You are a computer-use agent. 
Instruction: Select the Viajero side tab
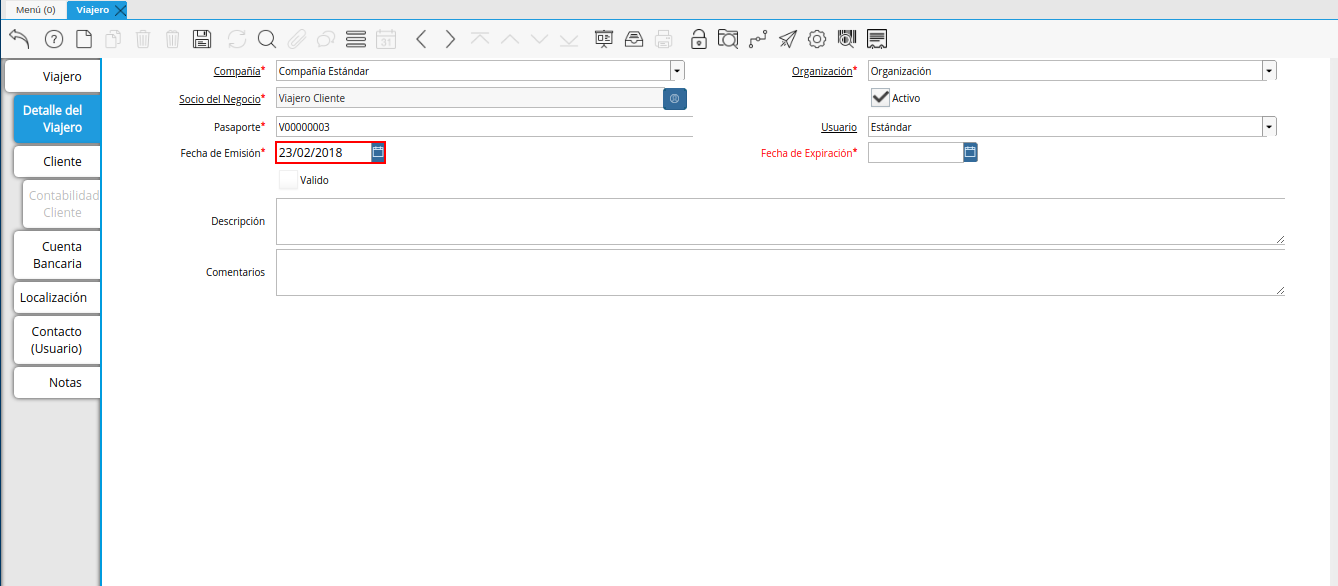coord(53,76)
